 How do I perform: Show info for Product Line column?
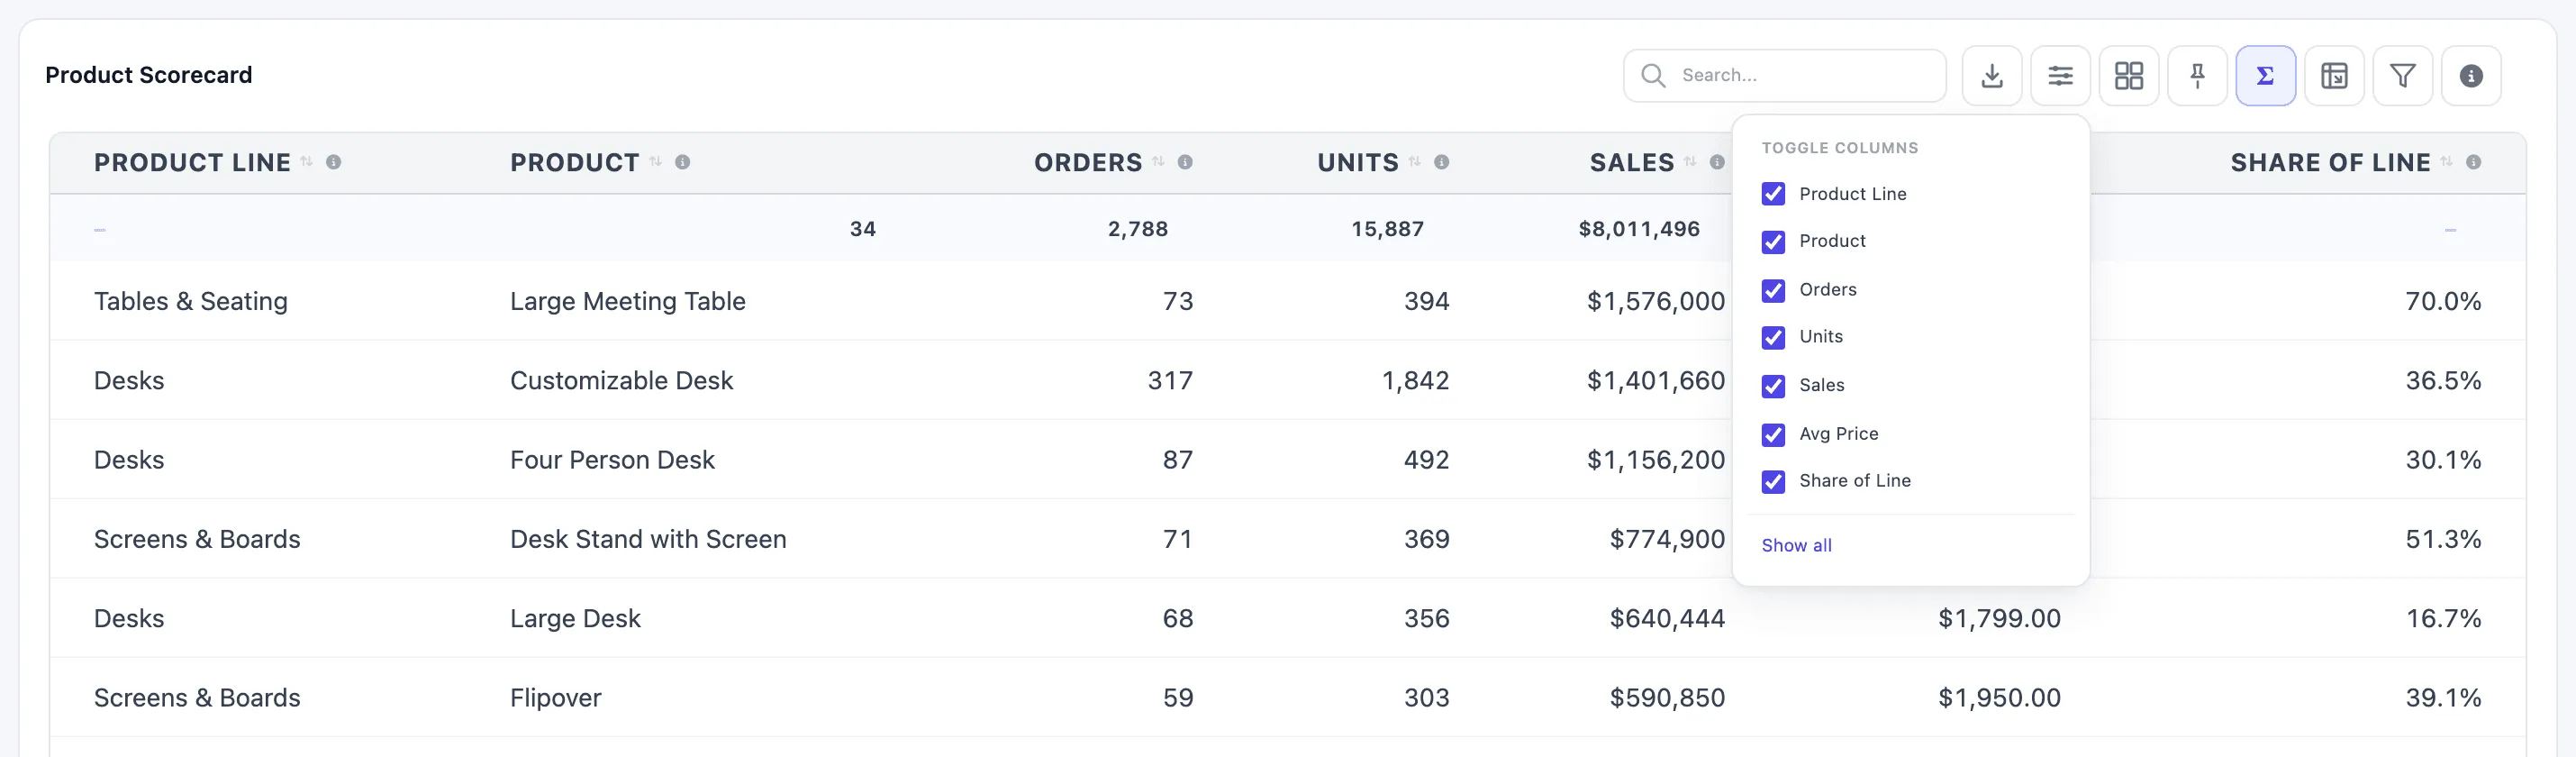[x=334, y=162]
